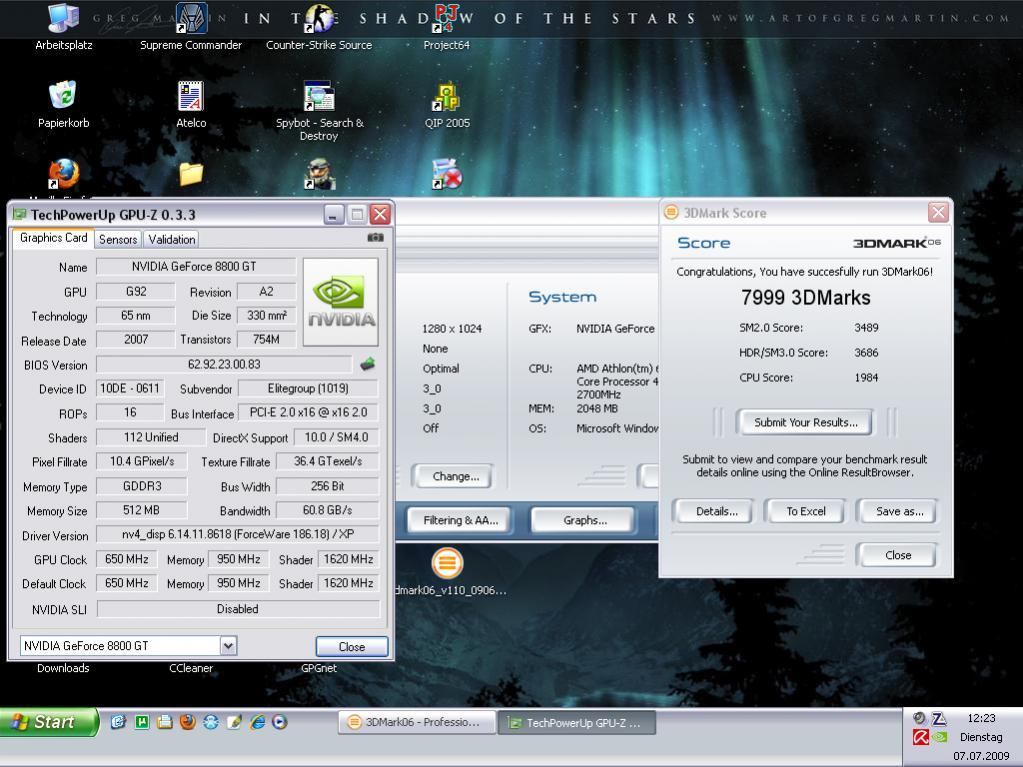Open the GPGnet desktop item
1023x767 pixels.
coord(319,668)
